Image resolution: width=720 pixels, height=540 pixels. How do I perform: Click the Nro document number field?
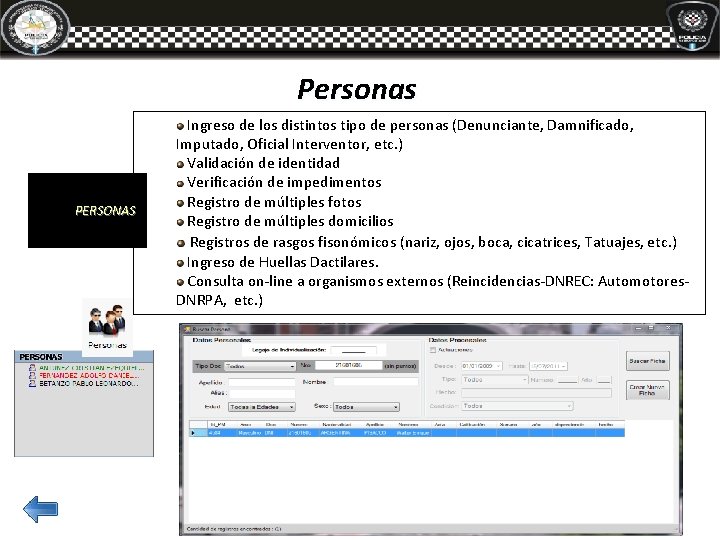click(x=348, y=366)
